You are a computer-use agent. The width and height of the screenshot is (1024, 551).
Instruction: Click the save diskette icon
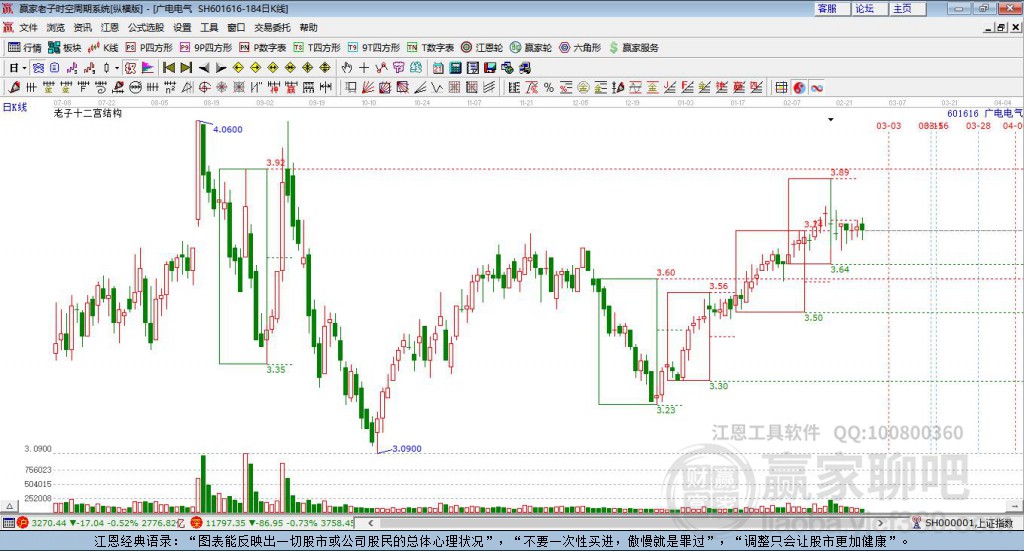[x=490, y=68]
